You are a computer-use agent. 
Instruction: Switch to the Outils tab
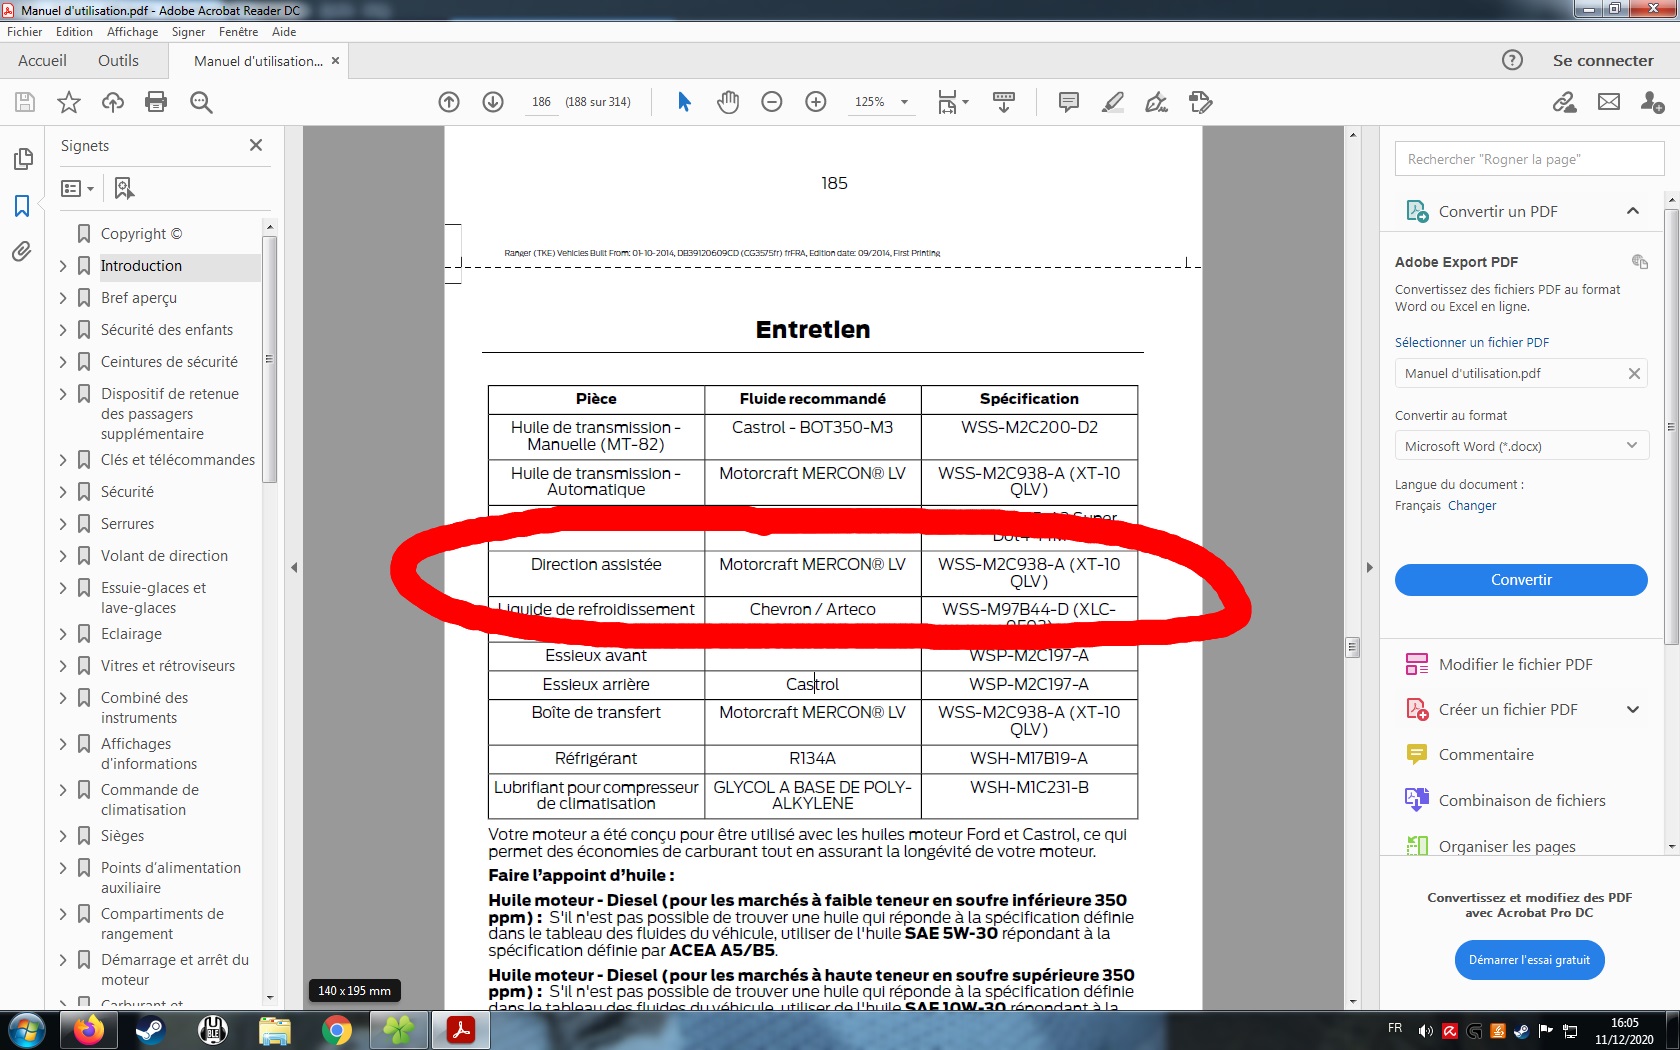click(118, 60)
